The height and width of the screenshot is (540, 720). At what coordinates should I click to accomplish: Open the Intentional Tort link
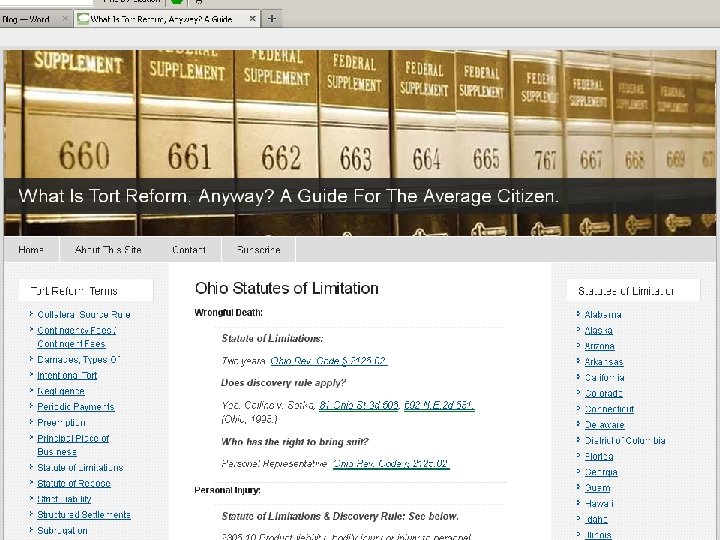click(67, 375)
